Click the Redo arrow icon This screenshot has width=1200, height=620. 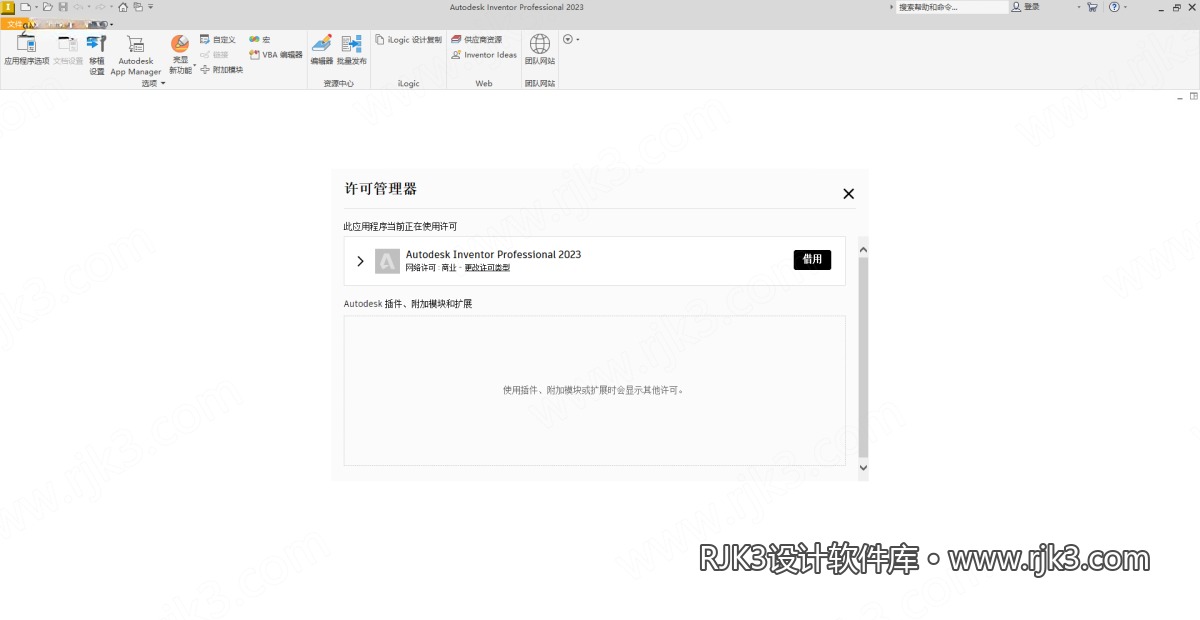click(x=100, y=7)
